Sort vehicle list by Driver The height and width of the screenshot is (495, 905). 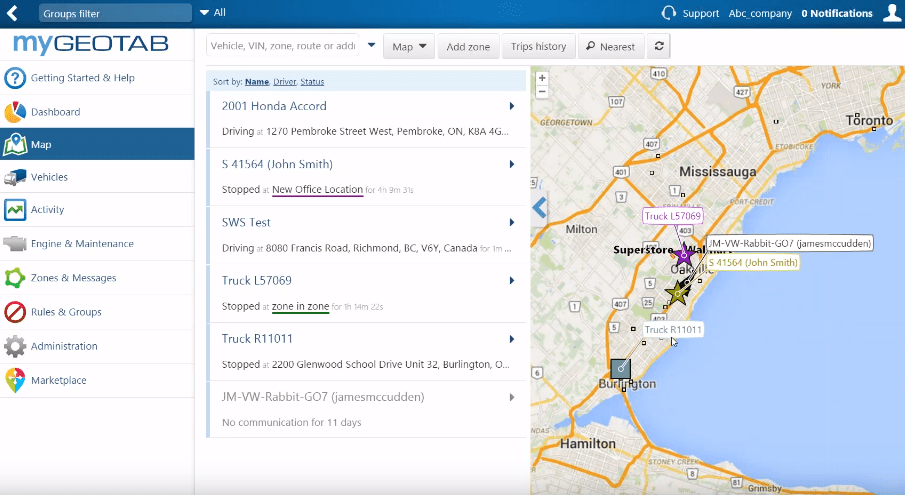[x=284, y=82]
